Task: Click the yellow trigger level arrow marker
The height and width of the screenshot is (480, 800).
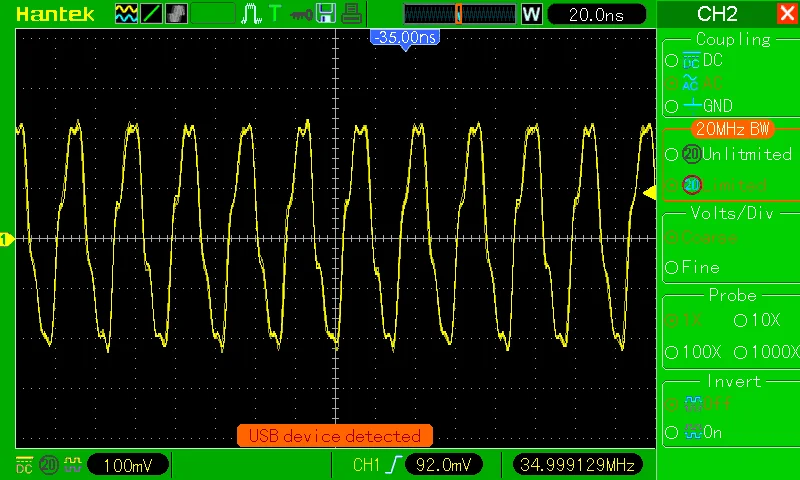Action: (649, 193)
